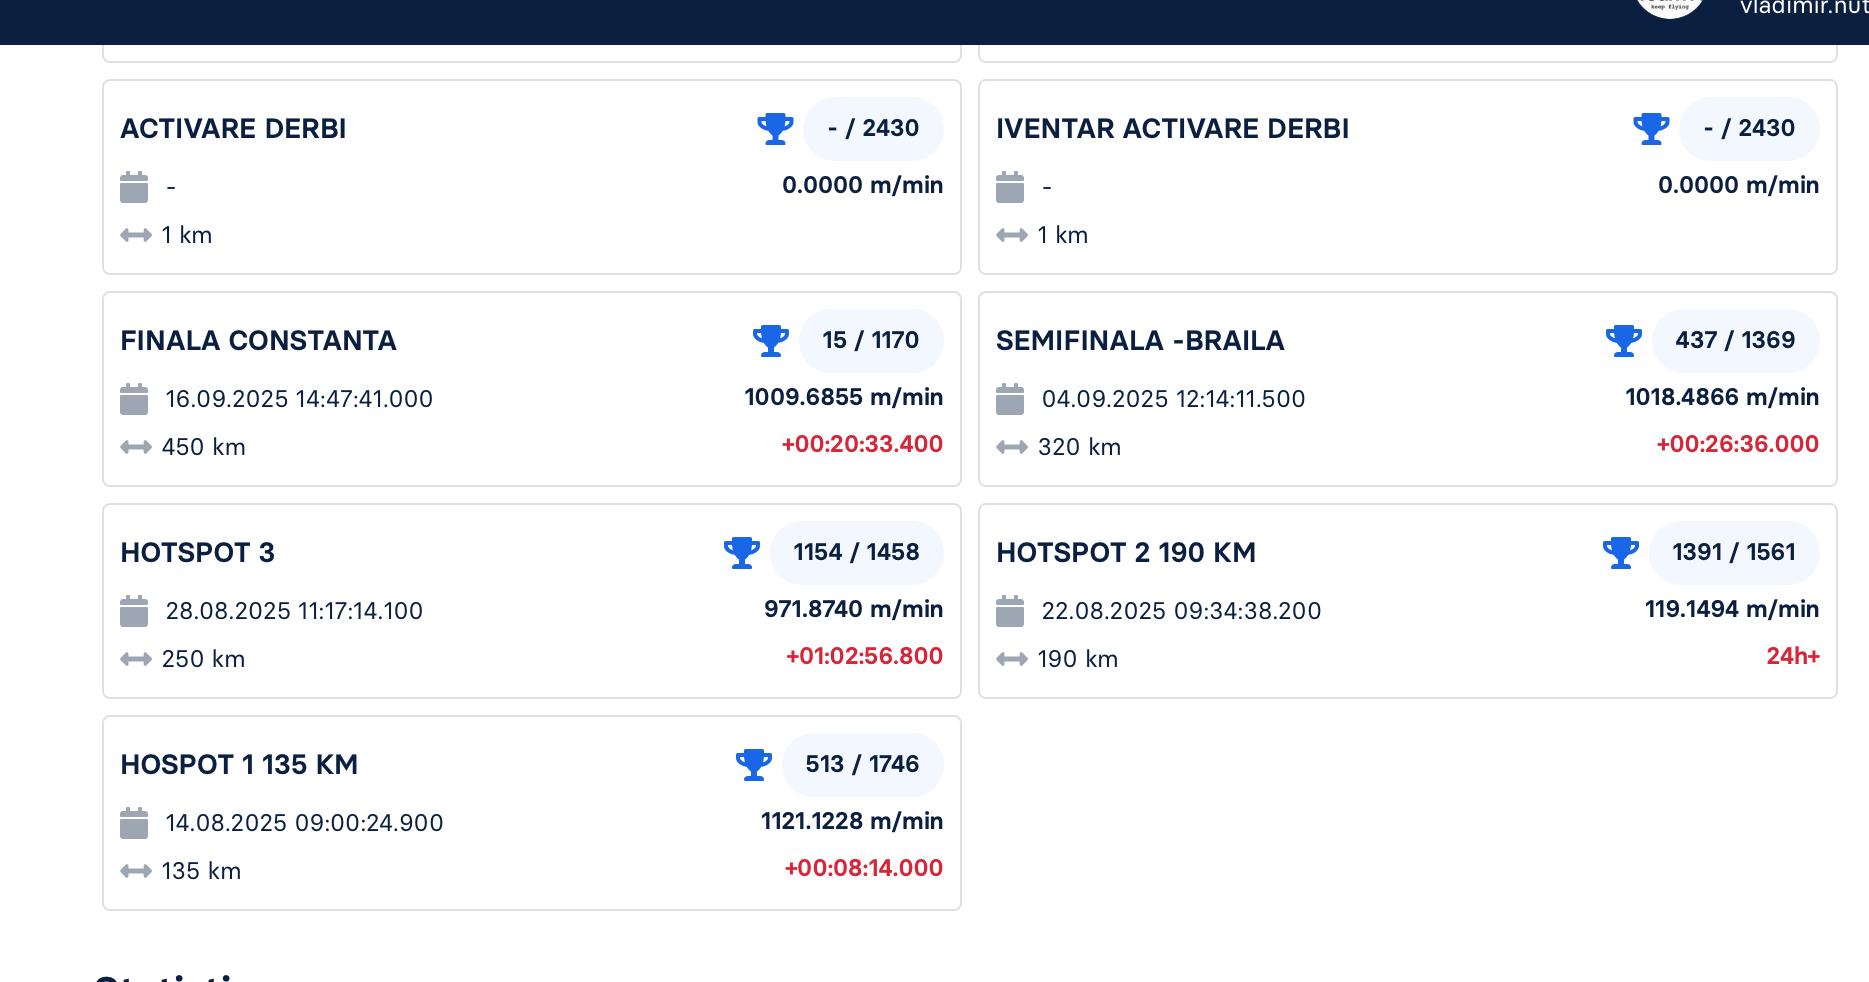Click the HOSPOT 1 135 KM trophy icon
This screenshot has width=1869, height=982.
(x=753, y=765)
